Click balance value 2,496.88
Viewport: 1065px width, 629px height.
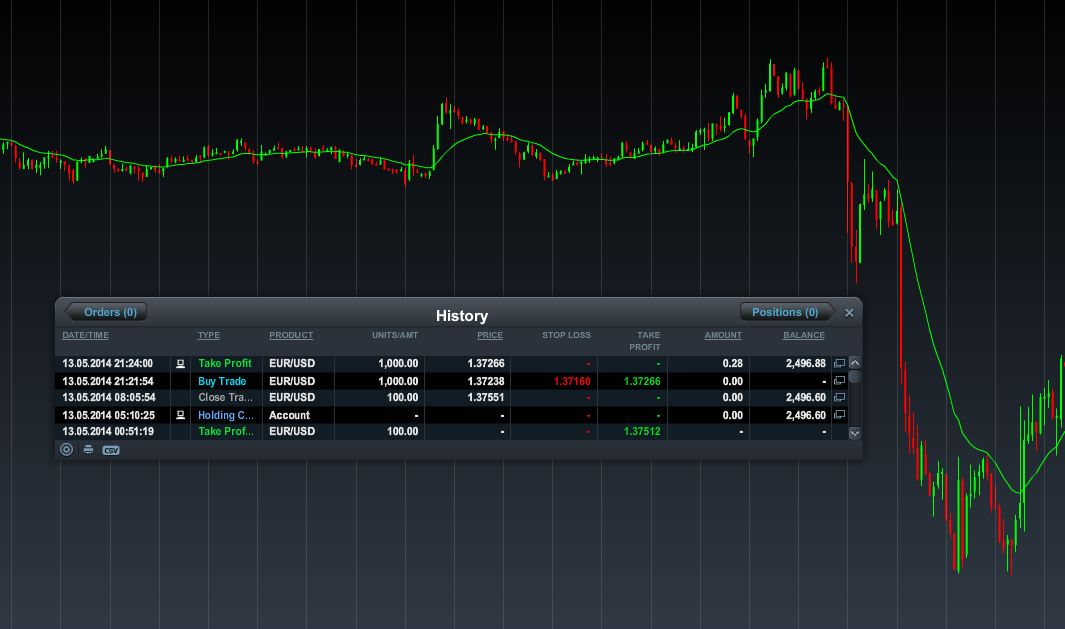point(806,363)
